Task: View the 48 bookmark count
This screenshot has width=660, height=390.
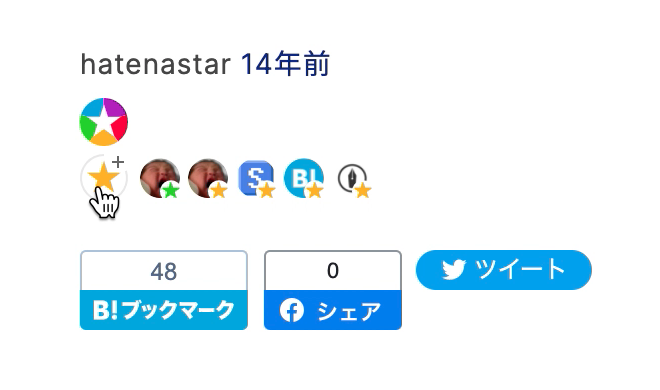Action: pyautogui.click(x=164, y=271)
